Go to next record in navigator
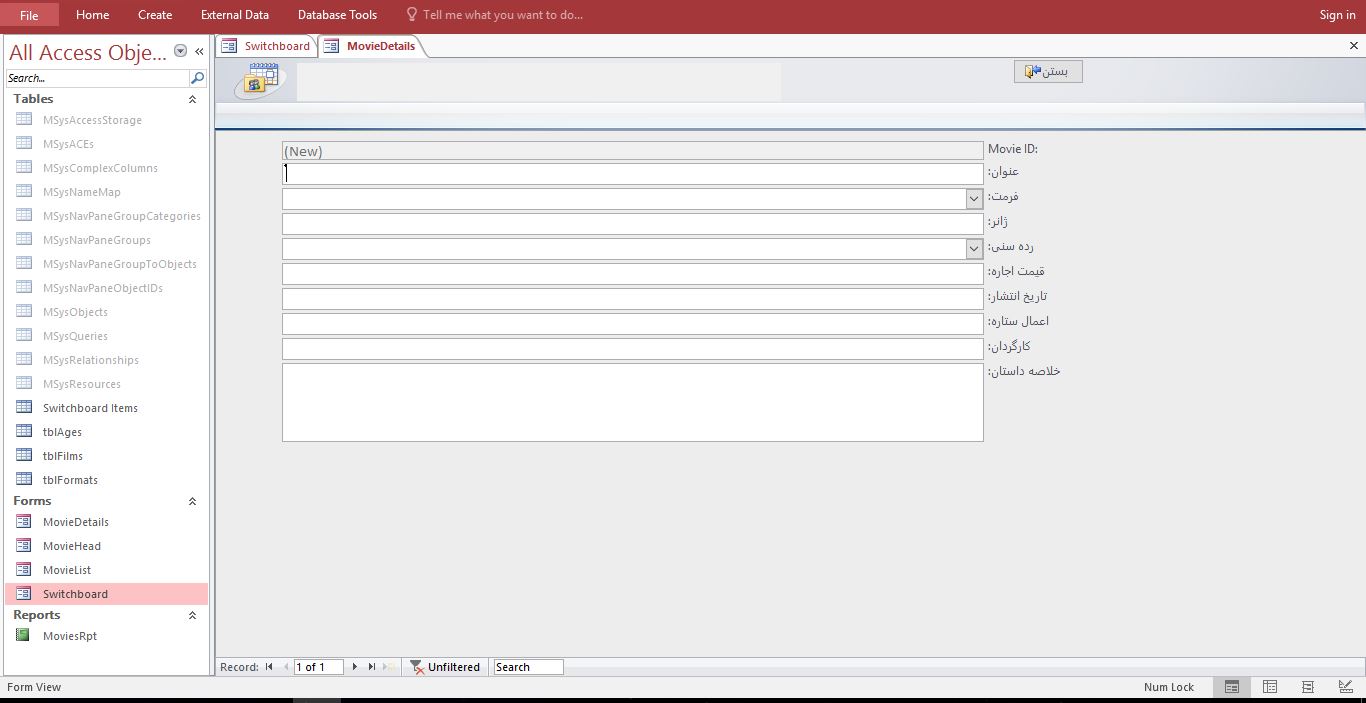1366x703 pixels. coord(354,667)
